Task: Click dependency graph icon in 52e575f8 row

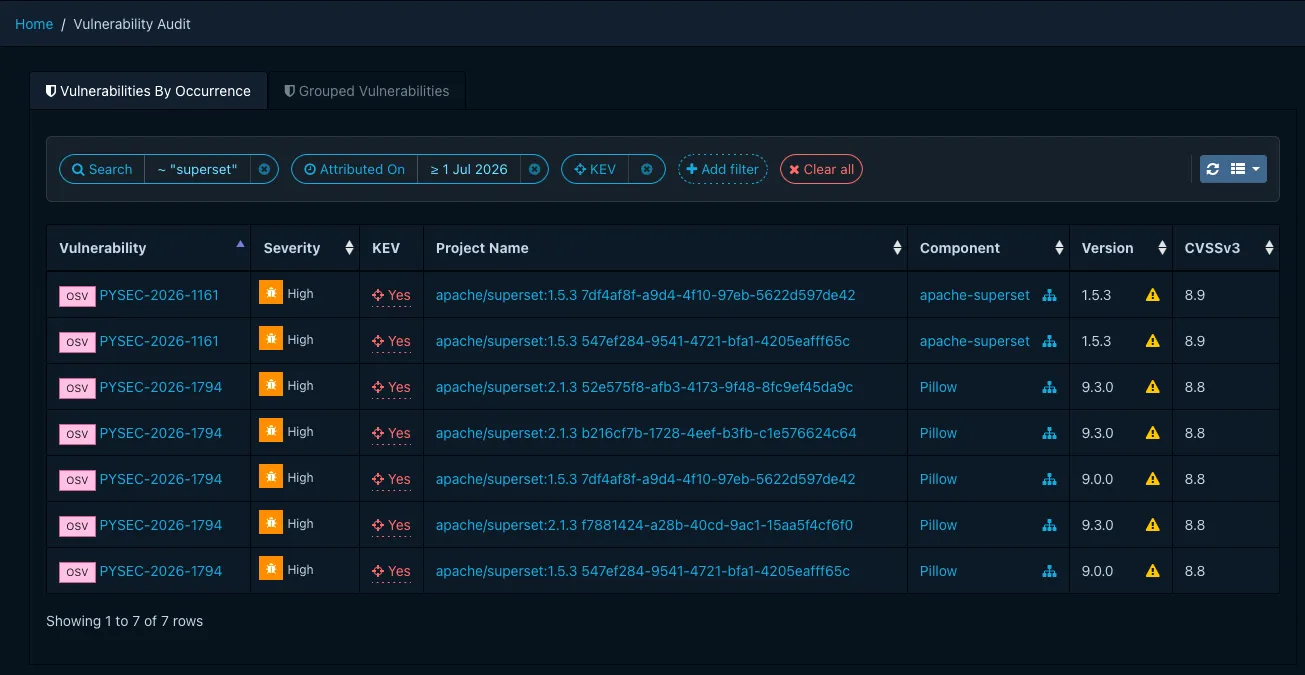Action: tap(1049, 387)
